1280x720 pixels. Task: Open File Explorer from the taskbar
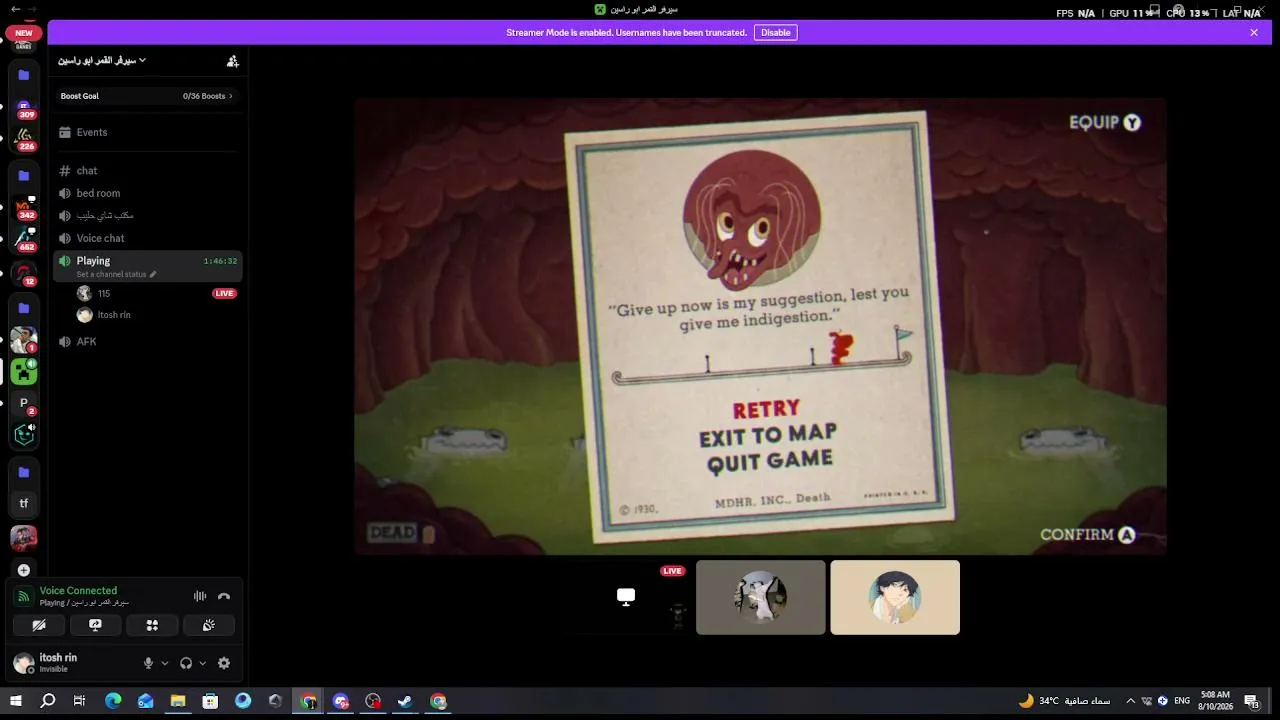[x=178, y=701]
